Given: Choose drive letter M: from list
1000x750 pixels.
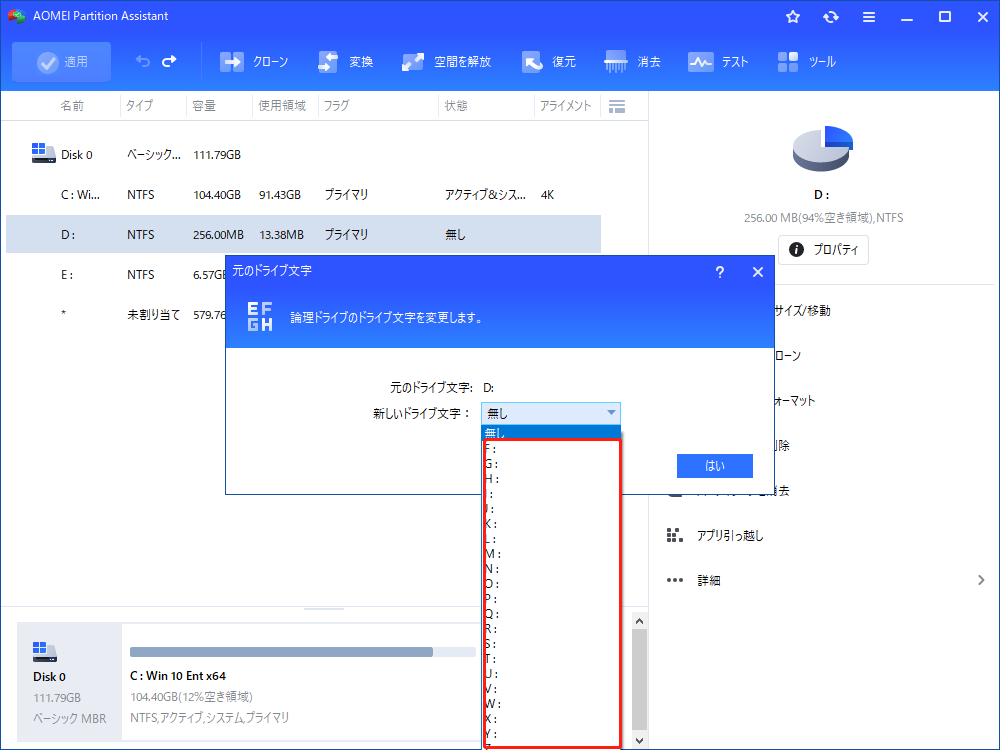Looking at the screenshot, I should [551, 554].
